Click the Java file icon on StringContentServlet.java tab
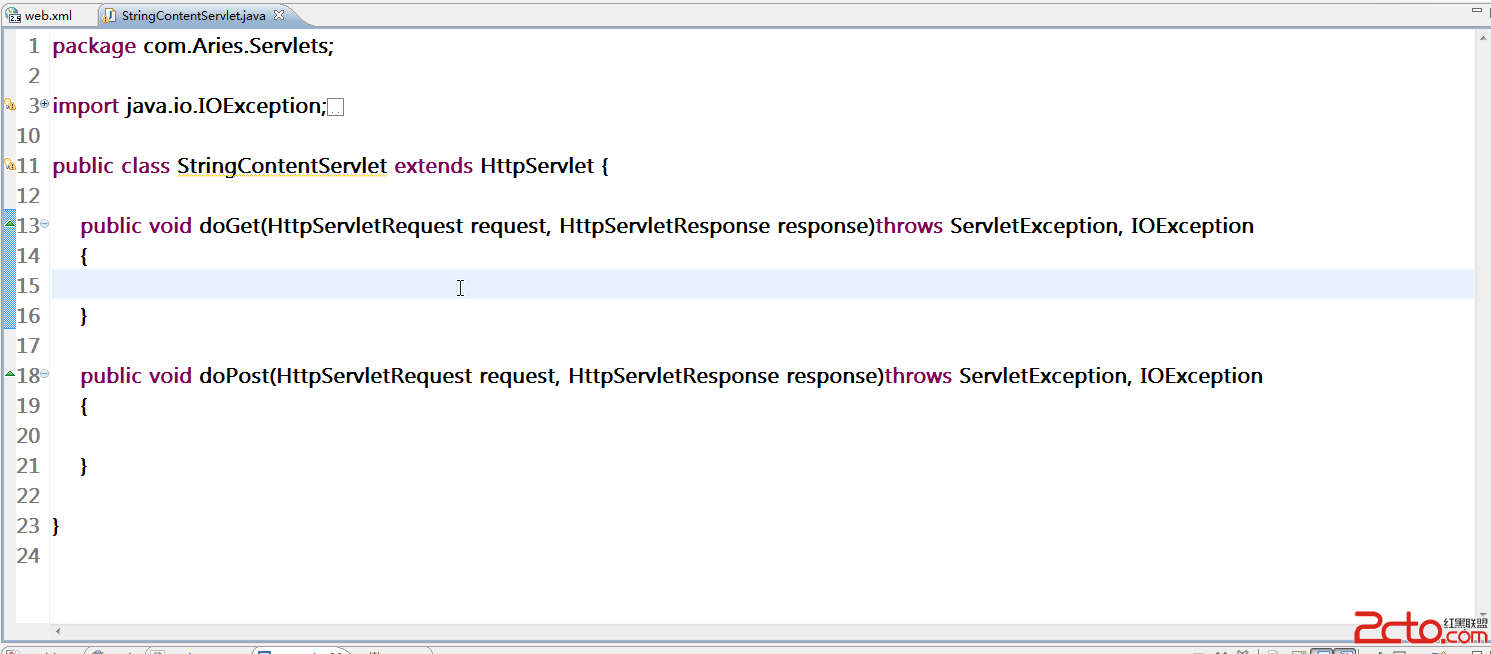This screenshot has height=654, width=1491. pos(109,16)
